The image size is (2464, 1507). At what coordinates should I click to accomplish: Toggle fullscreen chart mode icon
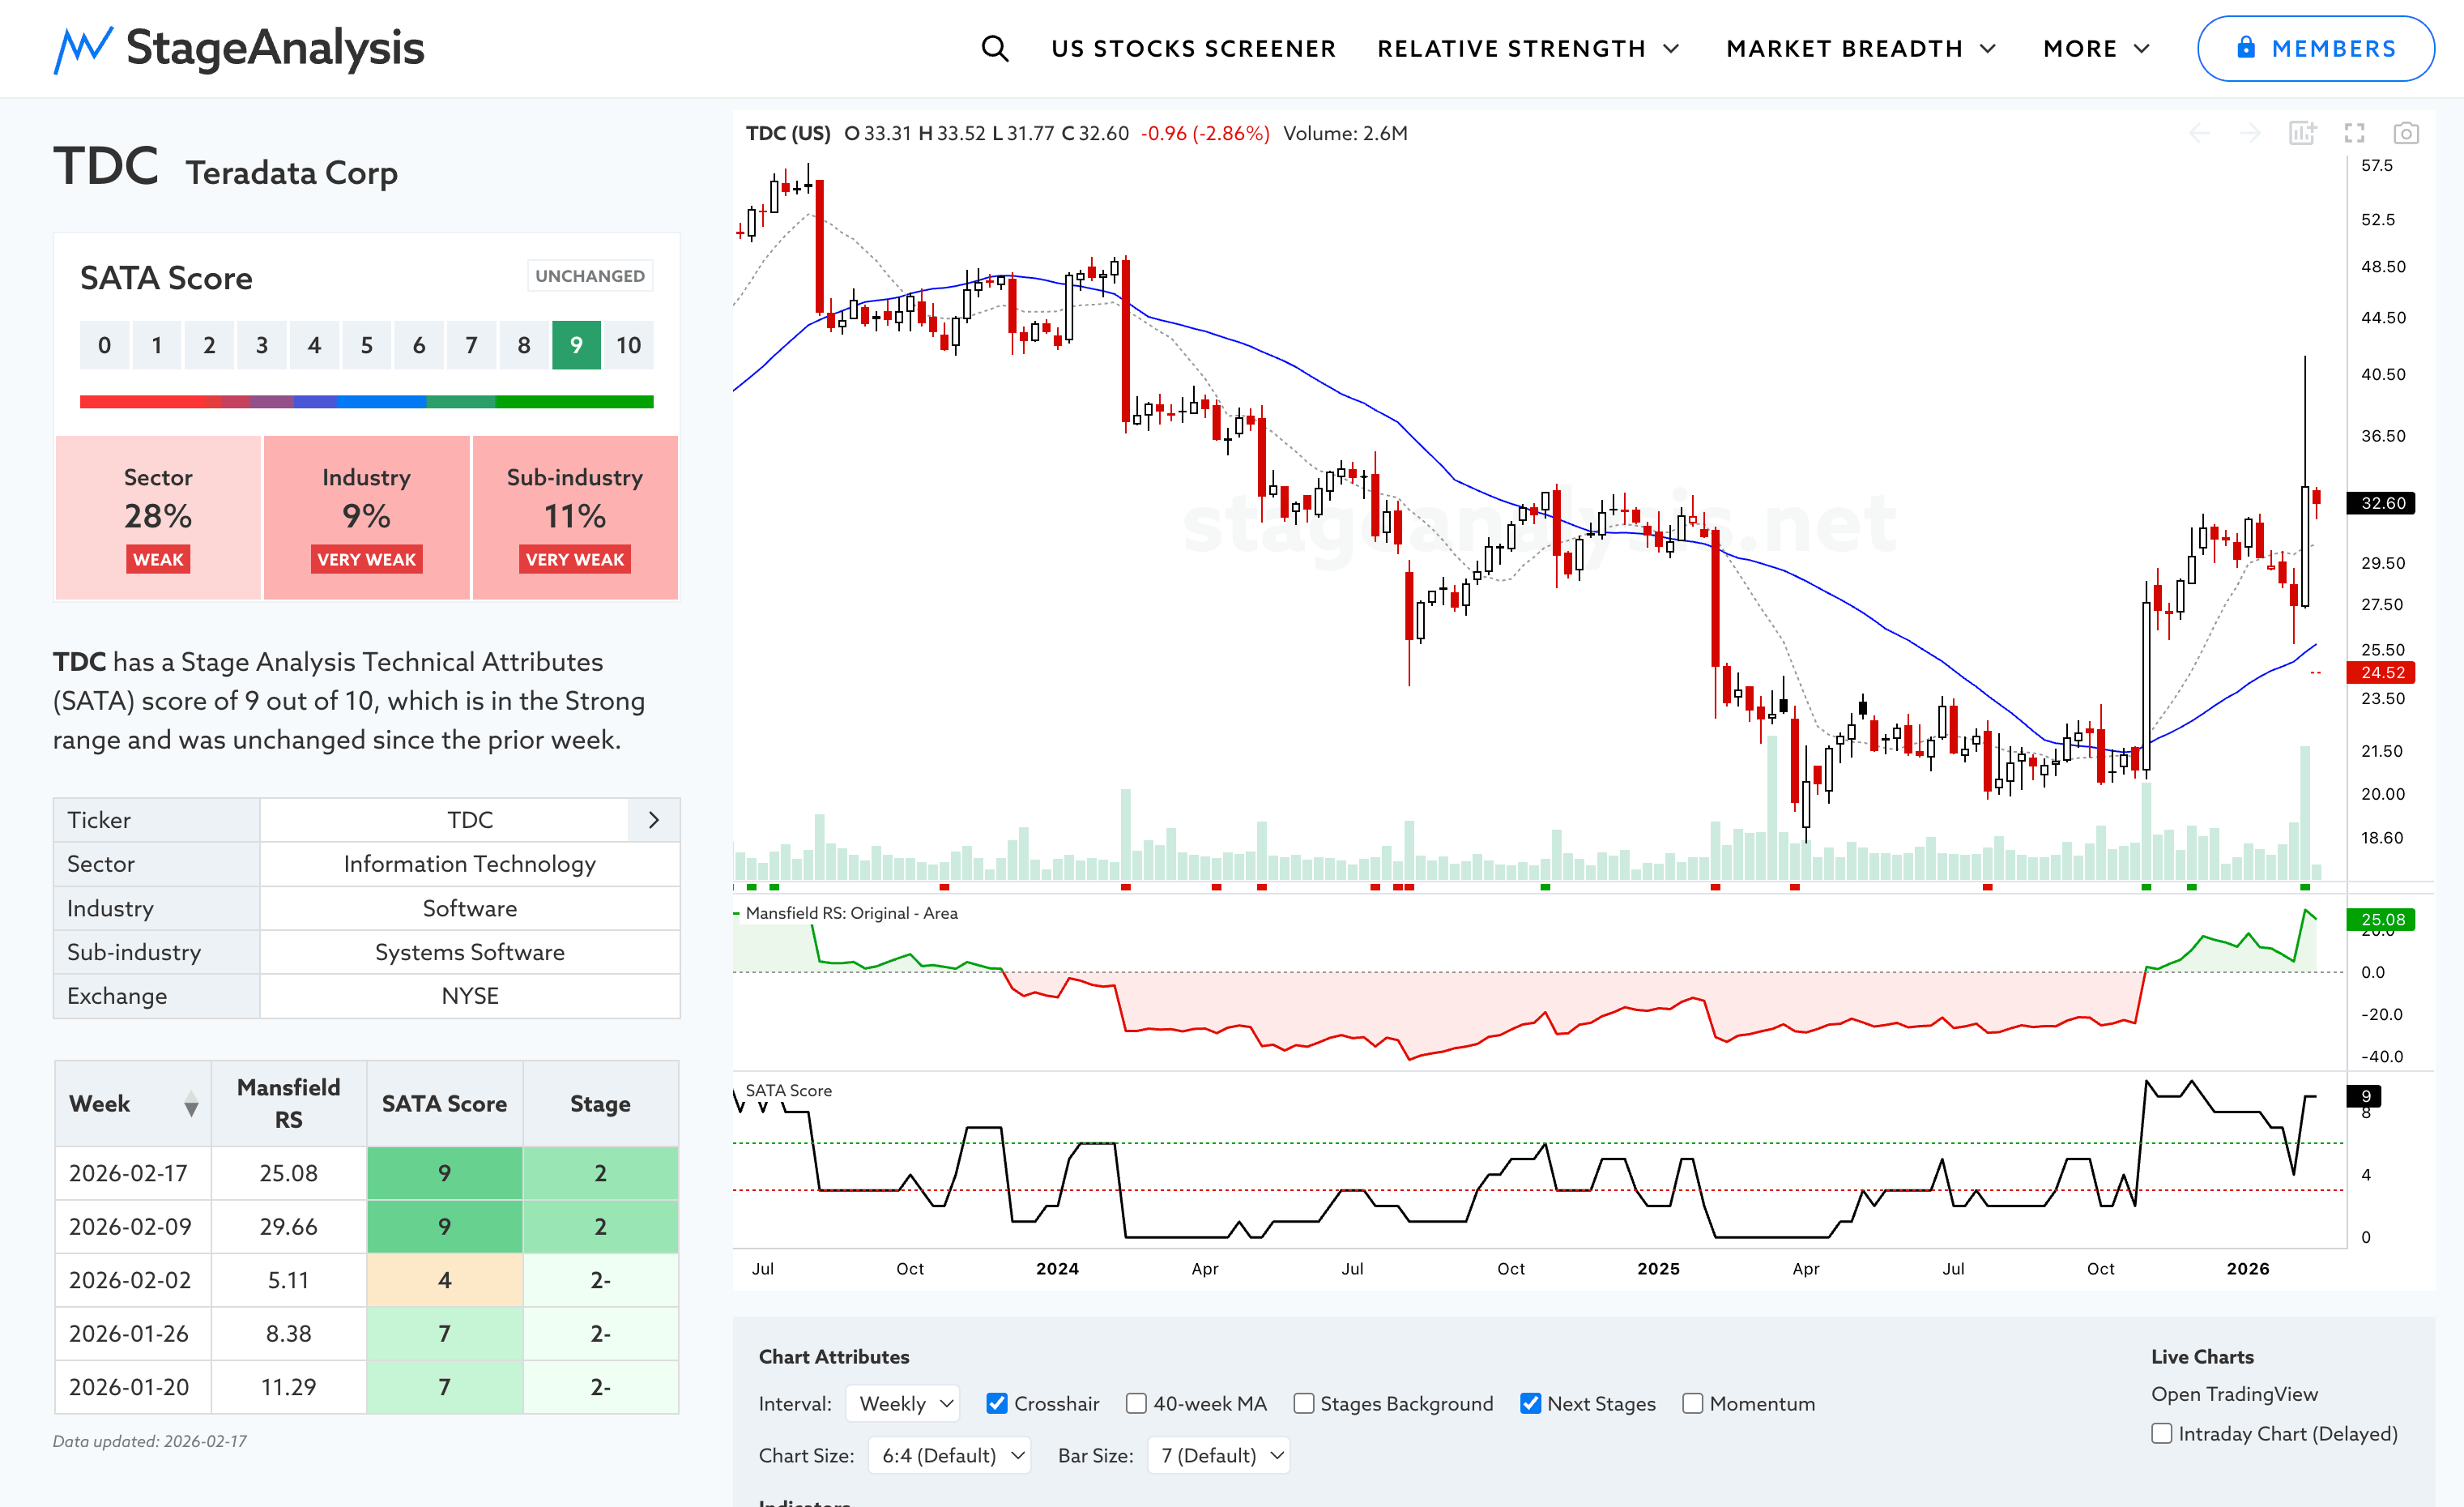[2354, 133]
